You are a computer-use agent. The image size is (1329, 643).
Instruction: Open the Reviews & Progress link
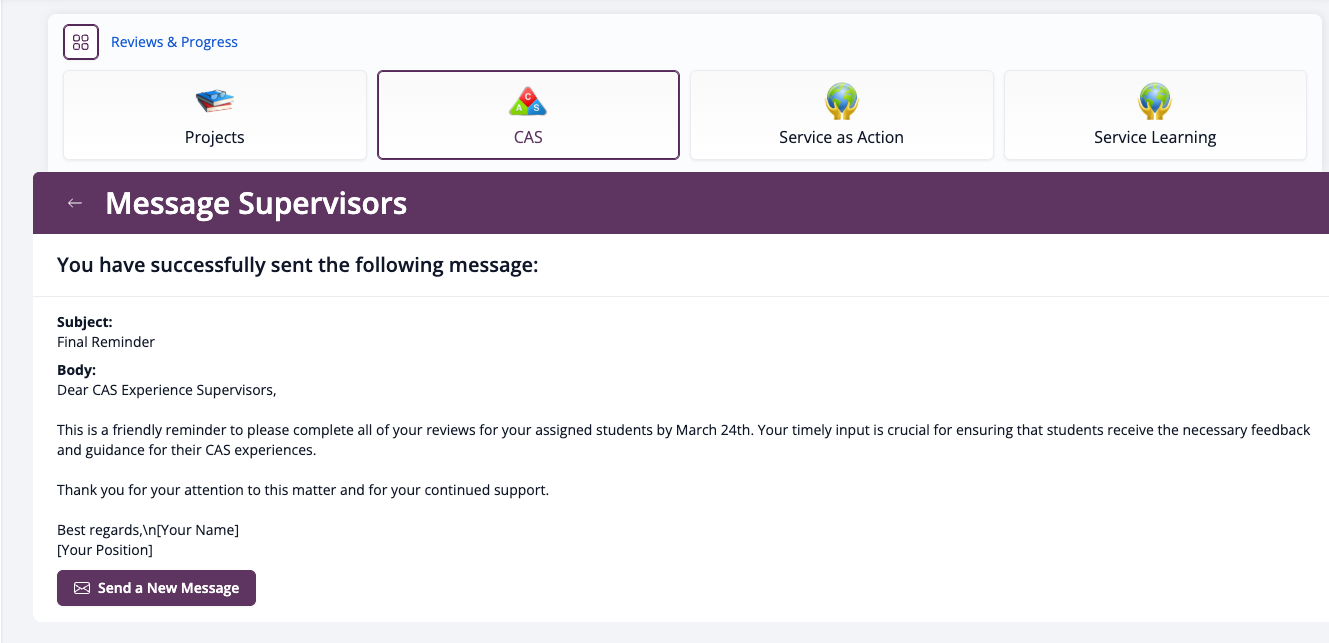pos(174,42)
